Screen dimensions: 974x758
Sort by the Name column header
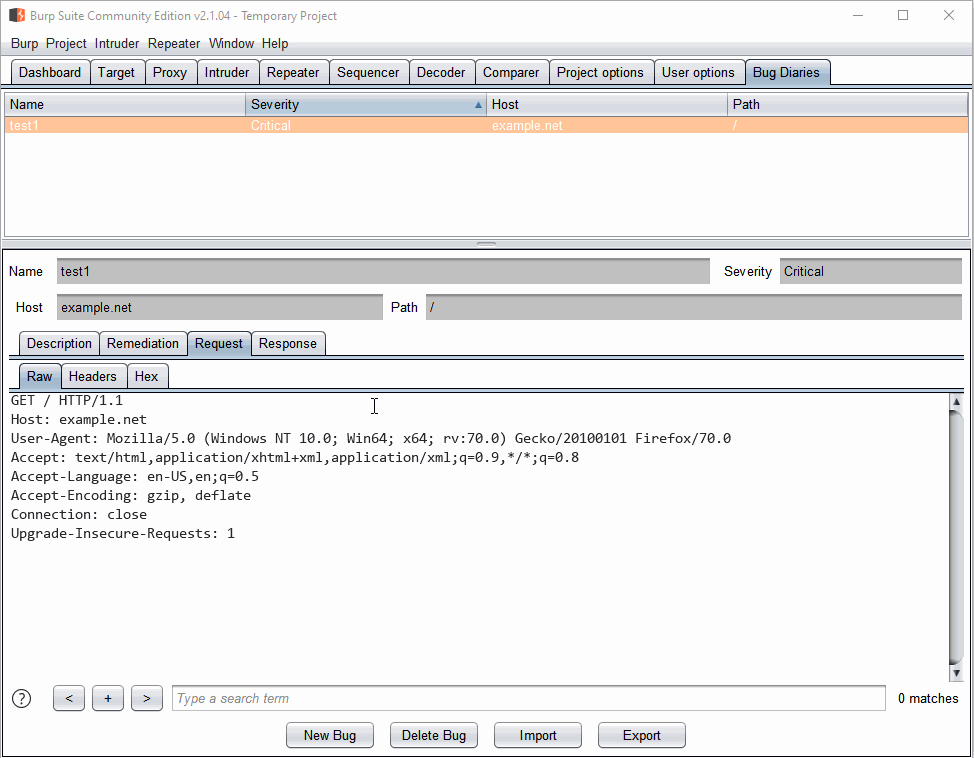pyautogui.click(x=125, y=104)
